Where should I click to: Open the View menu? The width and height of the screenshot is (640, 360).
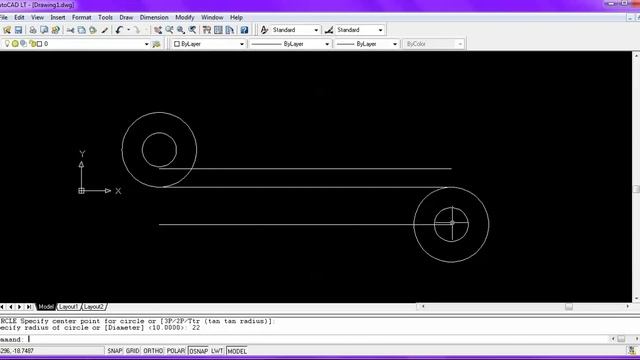(37, 18)
